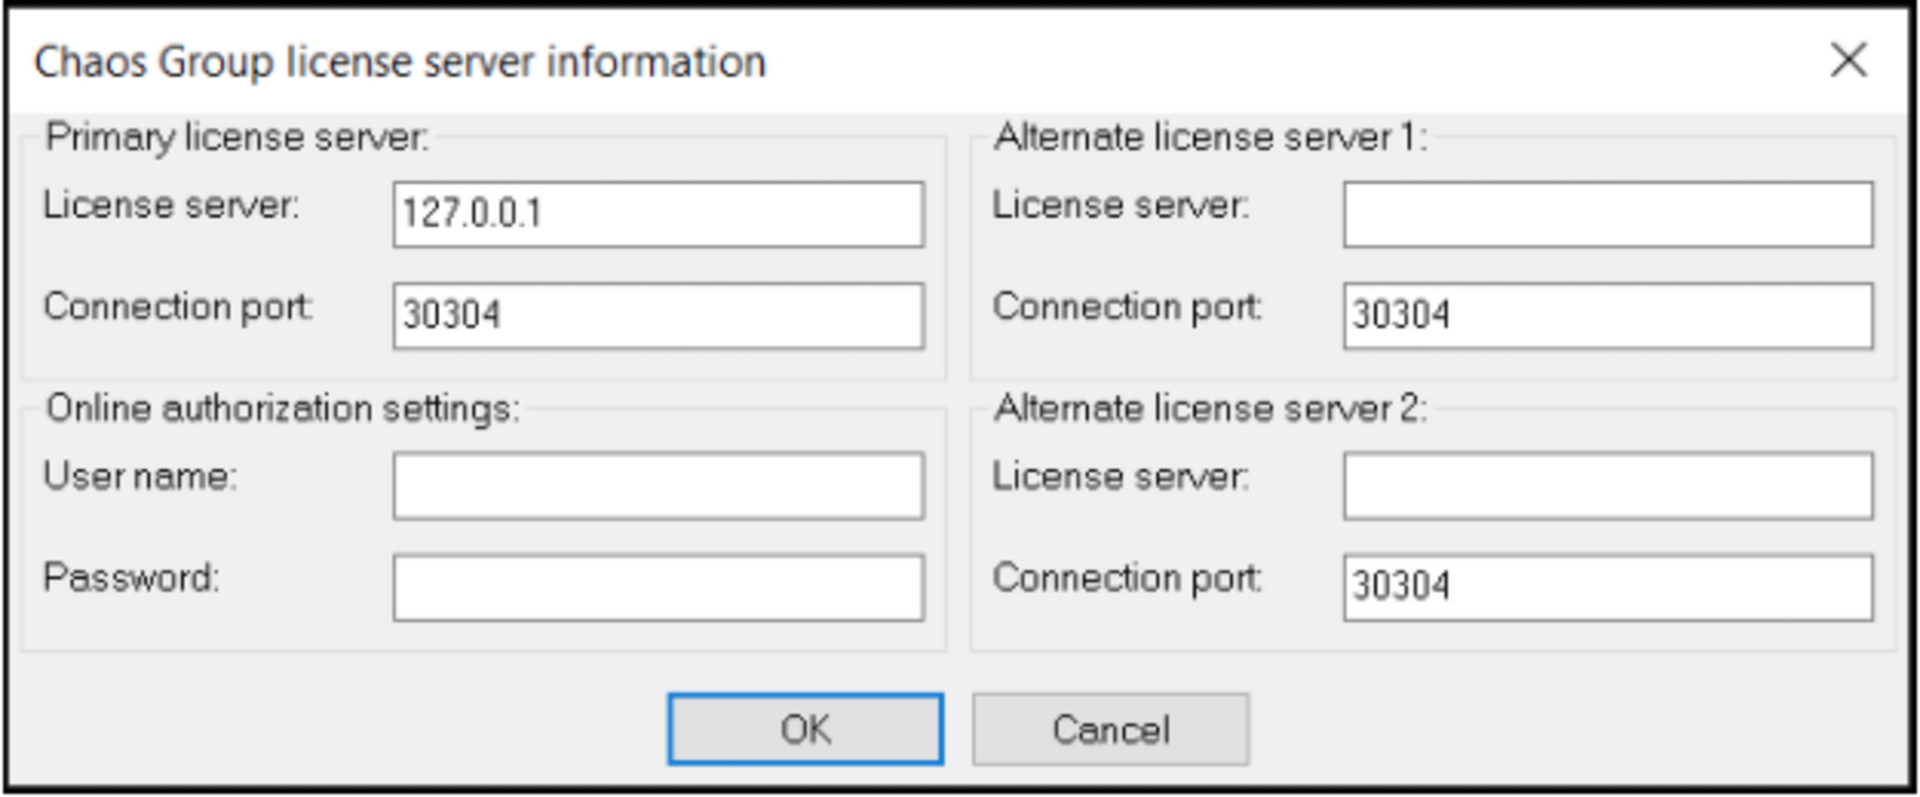Dismiss the dialog with Cancel button
Viewport: 1920px width, 797px height.
[1111, 729]
